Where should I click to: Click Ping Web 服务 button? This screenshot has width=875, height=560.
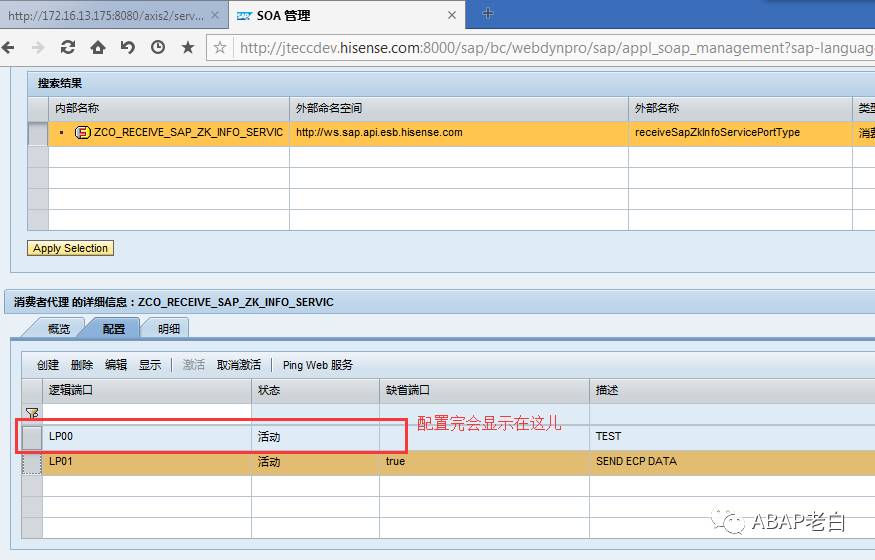tap(318, 365)
